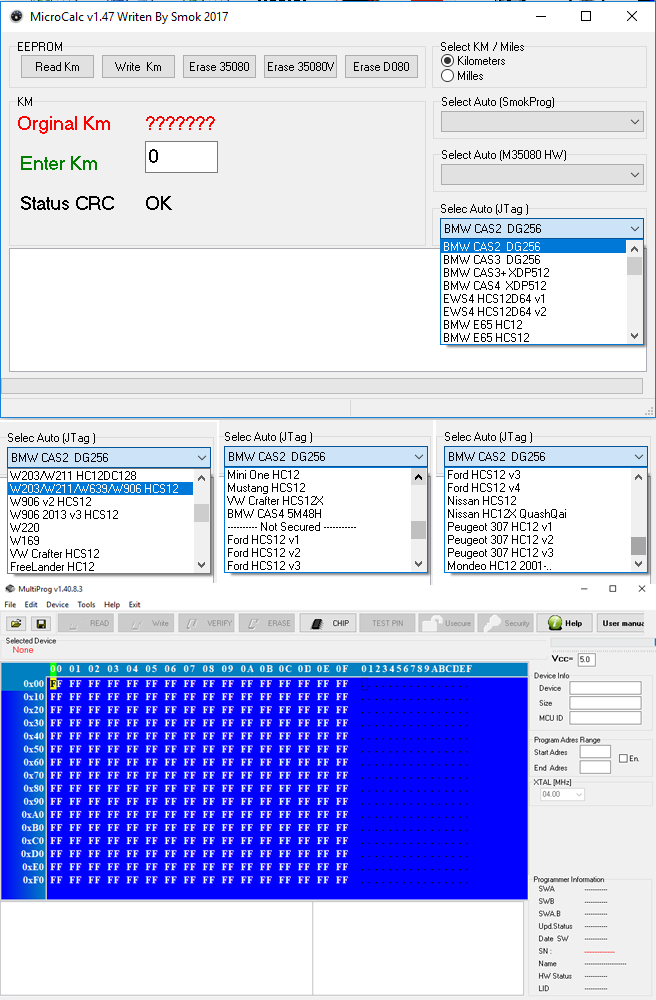Select the Kilometers radio button

[x=448, y=61]
